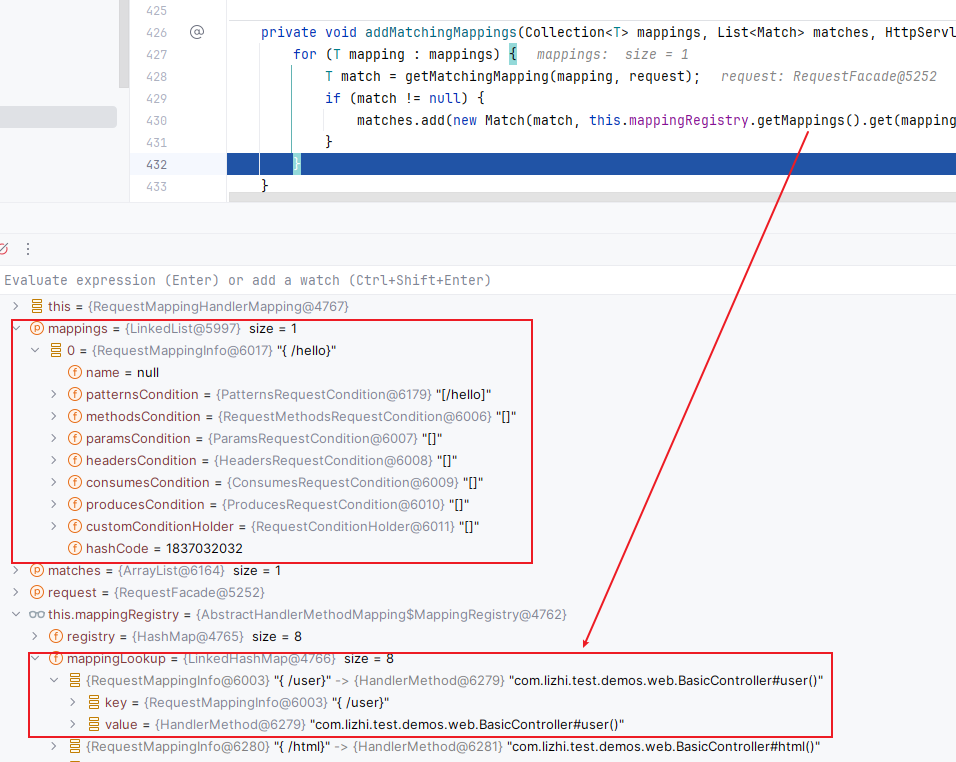956x762 pixels.
Task: Click the @ gutter icon on line 426
Action: (x=197, y=32)
